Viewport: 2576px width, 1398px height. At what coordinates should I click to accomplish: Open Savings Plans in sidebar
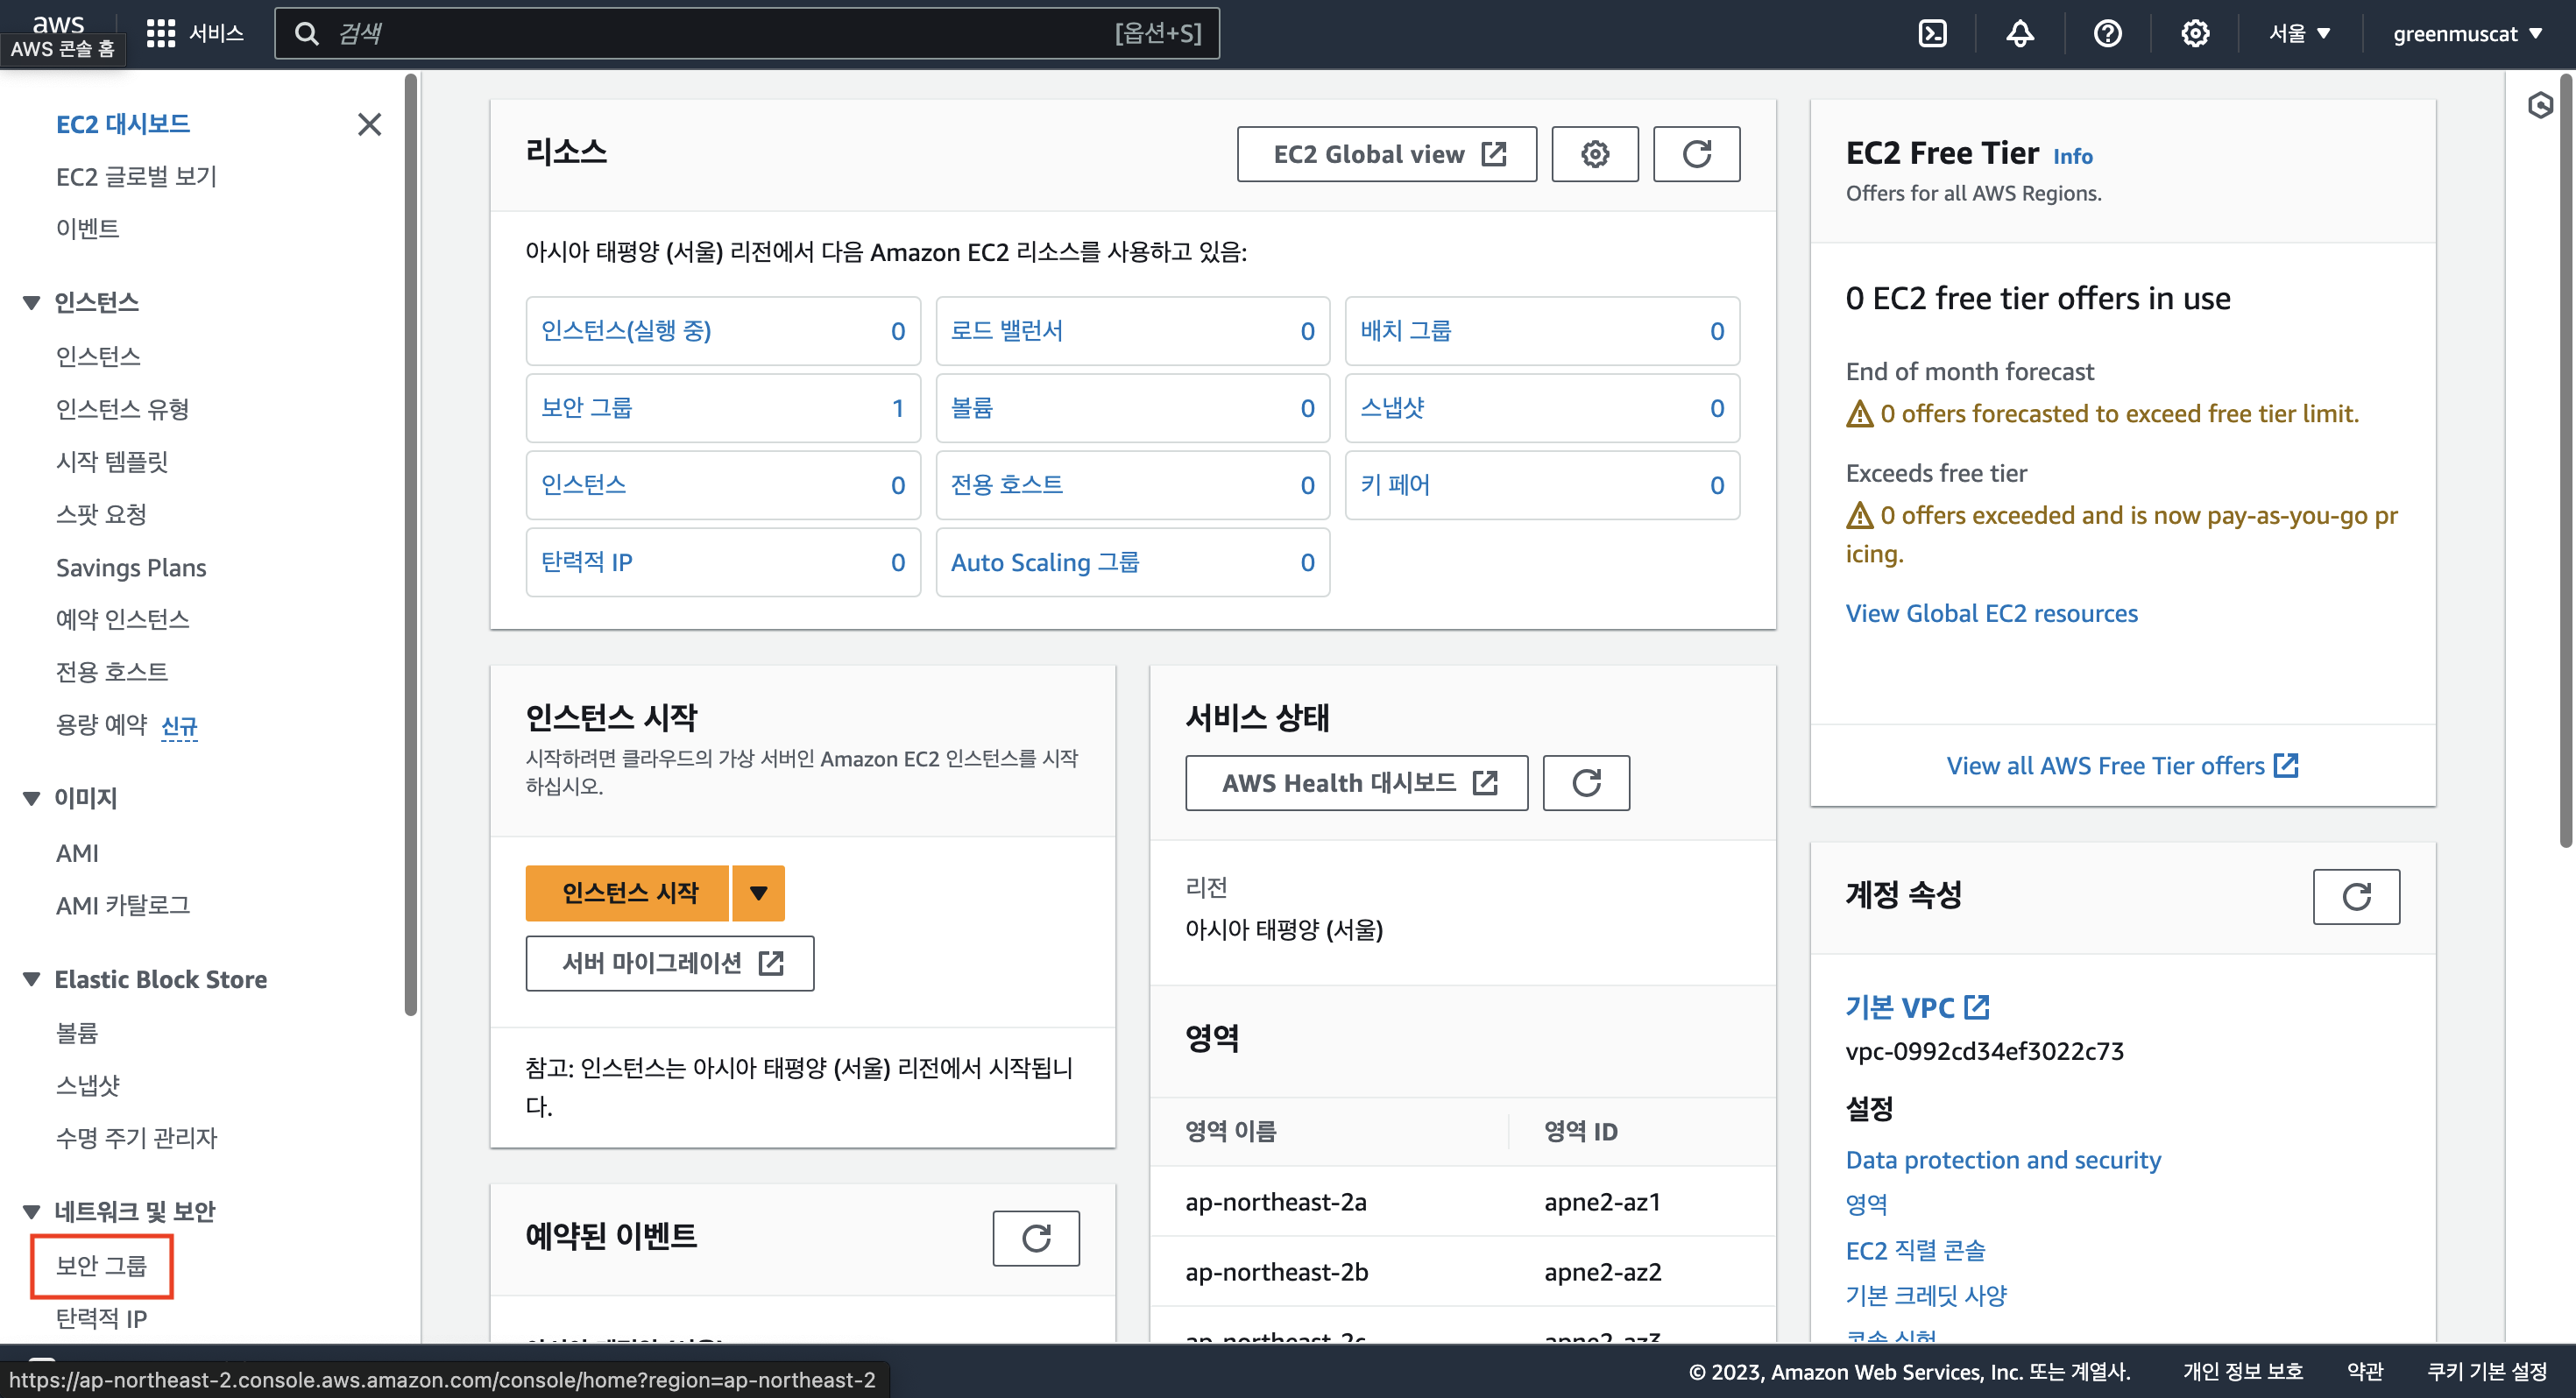[131, 568]
